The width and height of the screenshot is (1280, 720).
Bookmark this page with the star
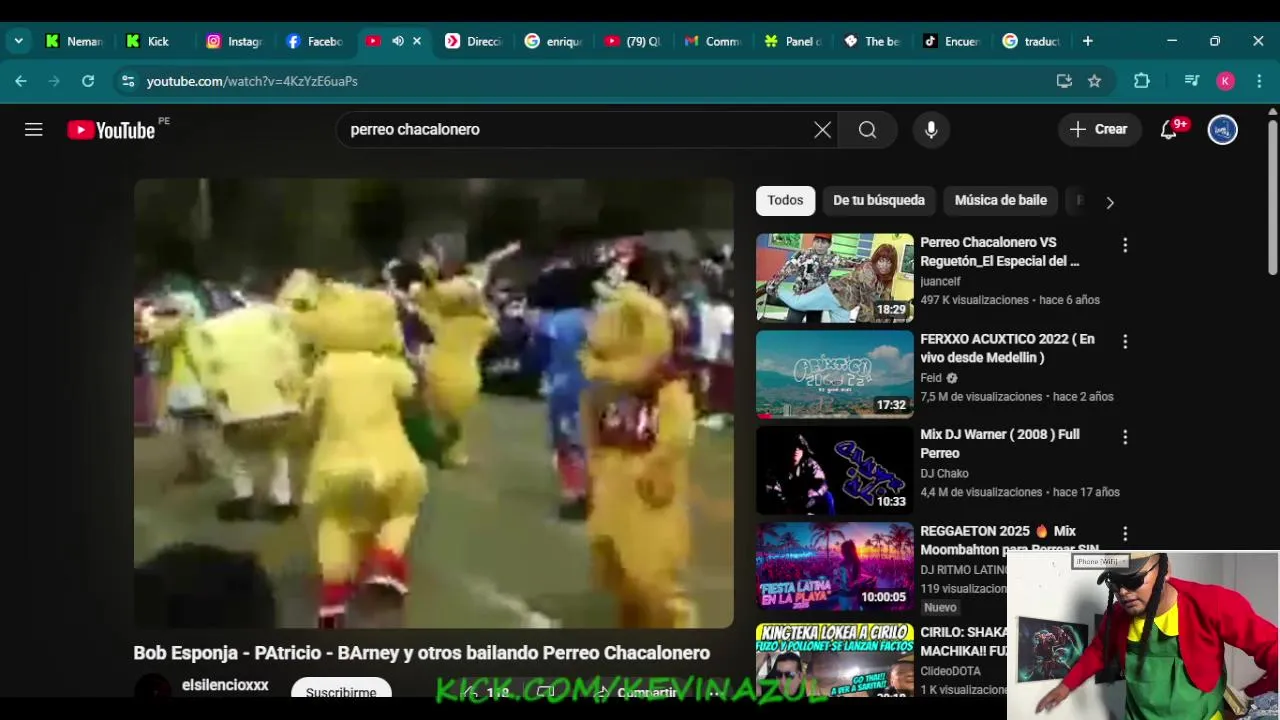(x=1095, y=81)
